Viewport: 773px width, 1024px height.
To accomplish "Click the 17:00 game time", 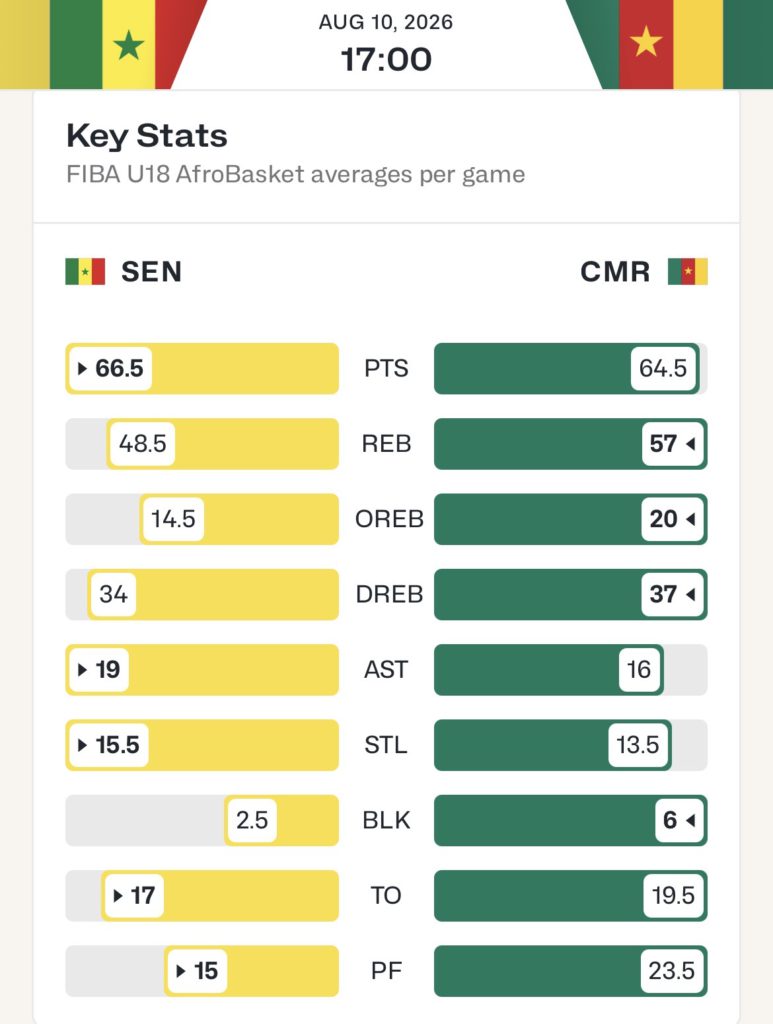I will coord(386,59).
